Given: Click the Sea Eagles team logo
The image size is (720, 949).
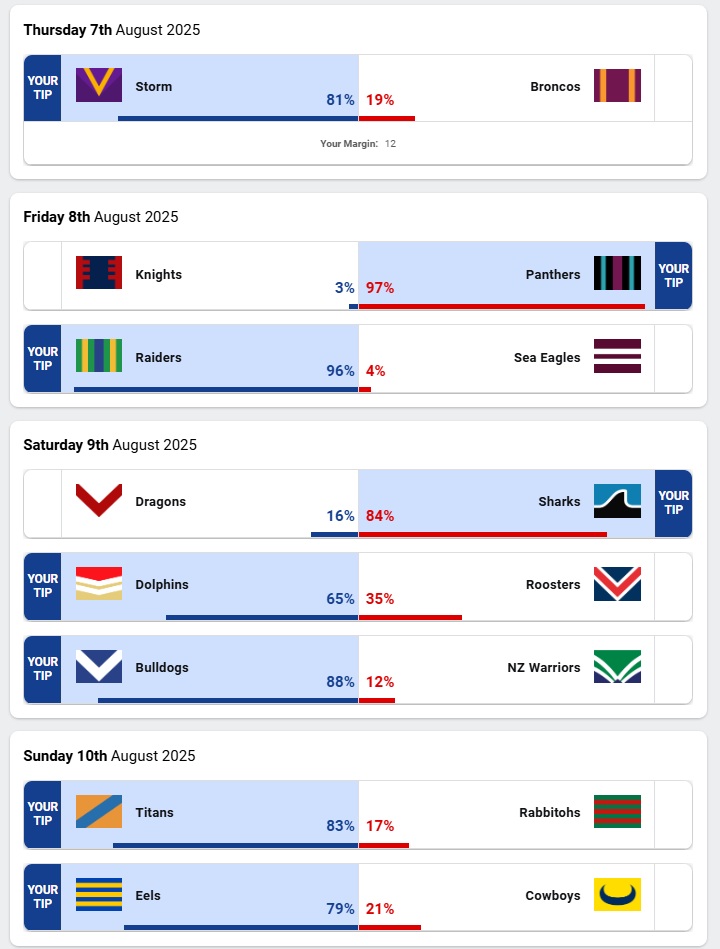Looking at the screenshot, I should coord(617,356).
